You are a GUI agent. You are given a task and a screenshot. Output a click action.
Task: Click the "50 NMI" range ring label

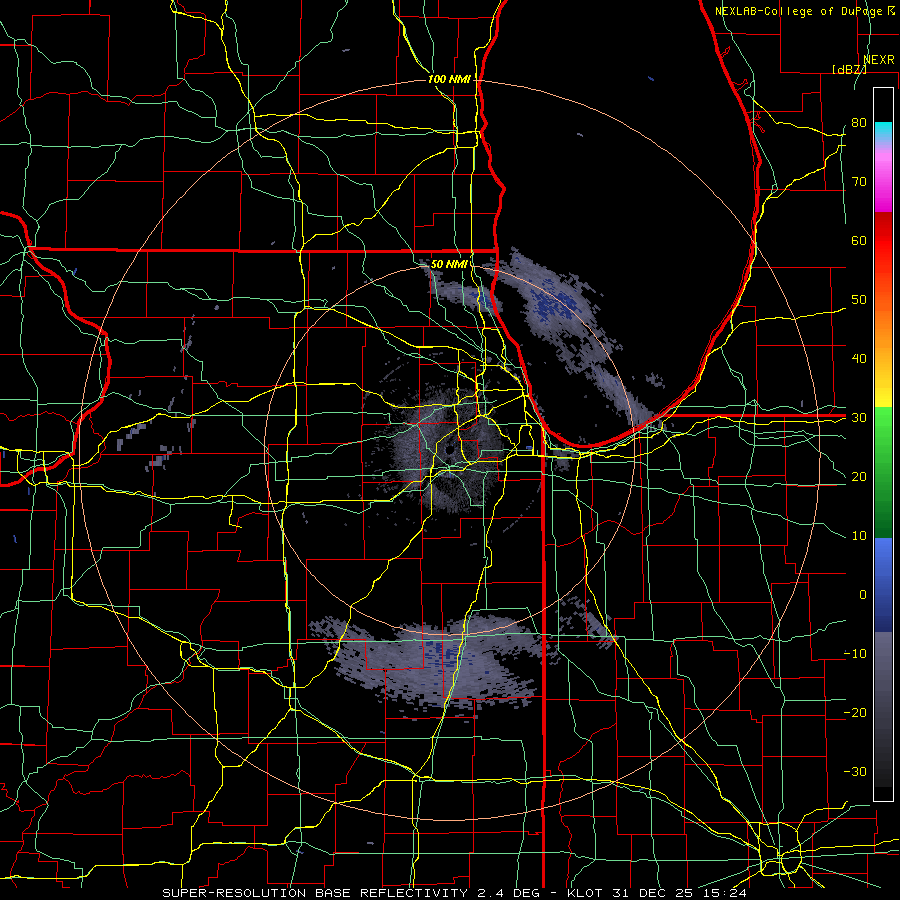pyautogui.click(x=448, y=265)
